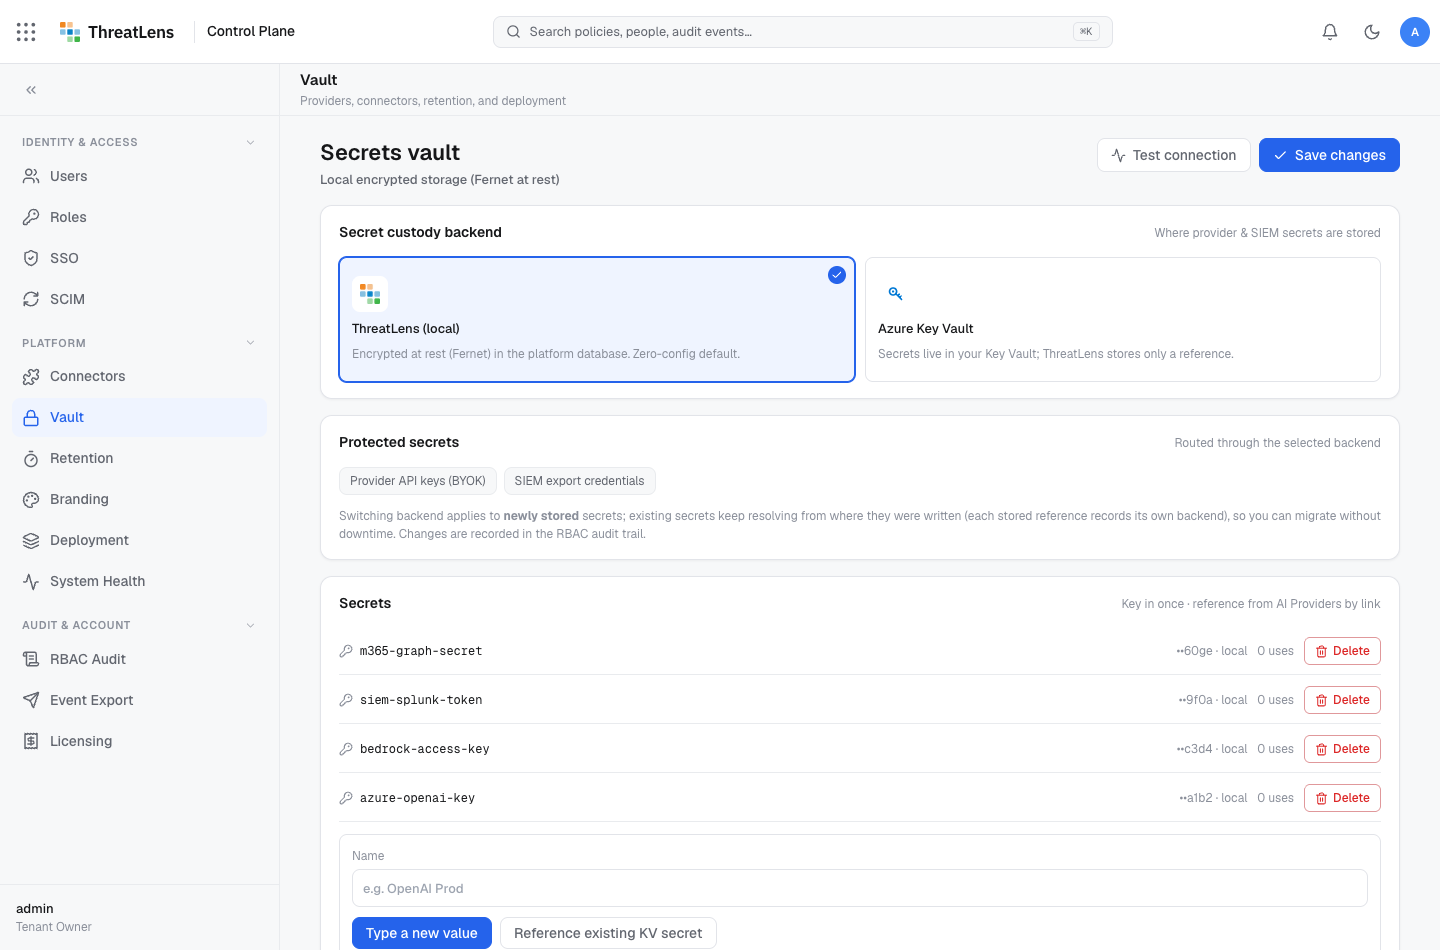The height and width of the screenshot is (950, 1440).
Task: Toggle dark mode moon icon
Action: click(1372, 32)
